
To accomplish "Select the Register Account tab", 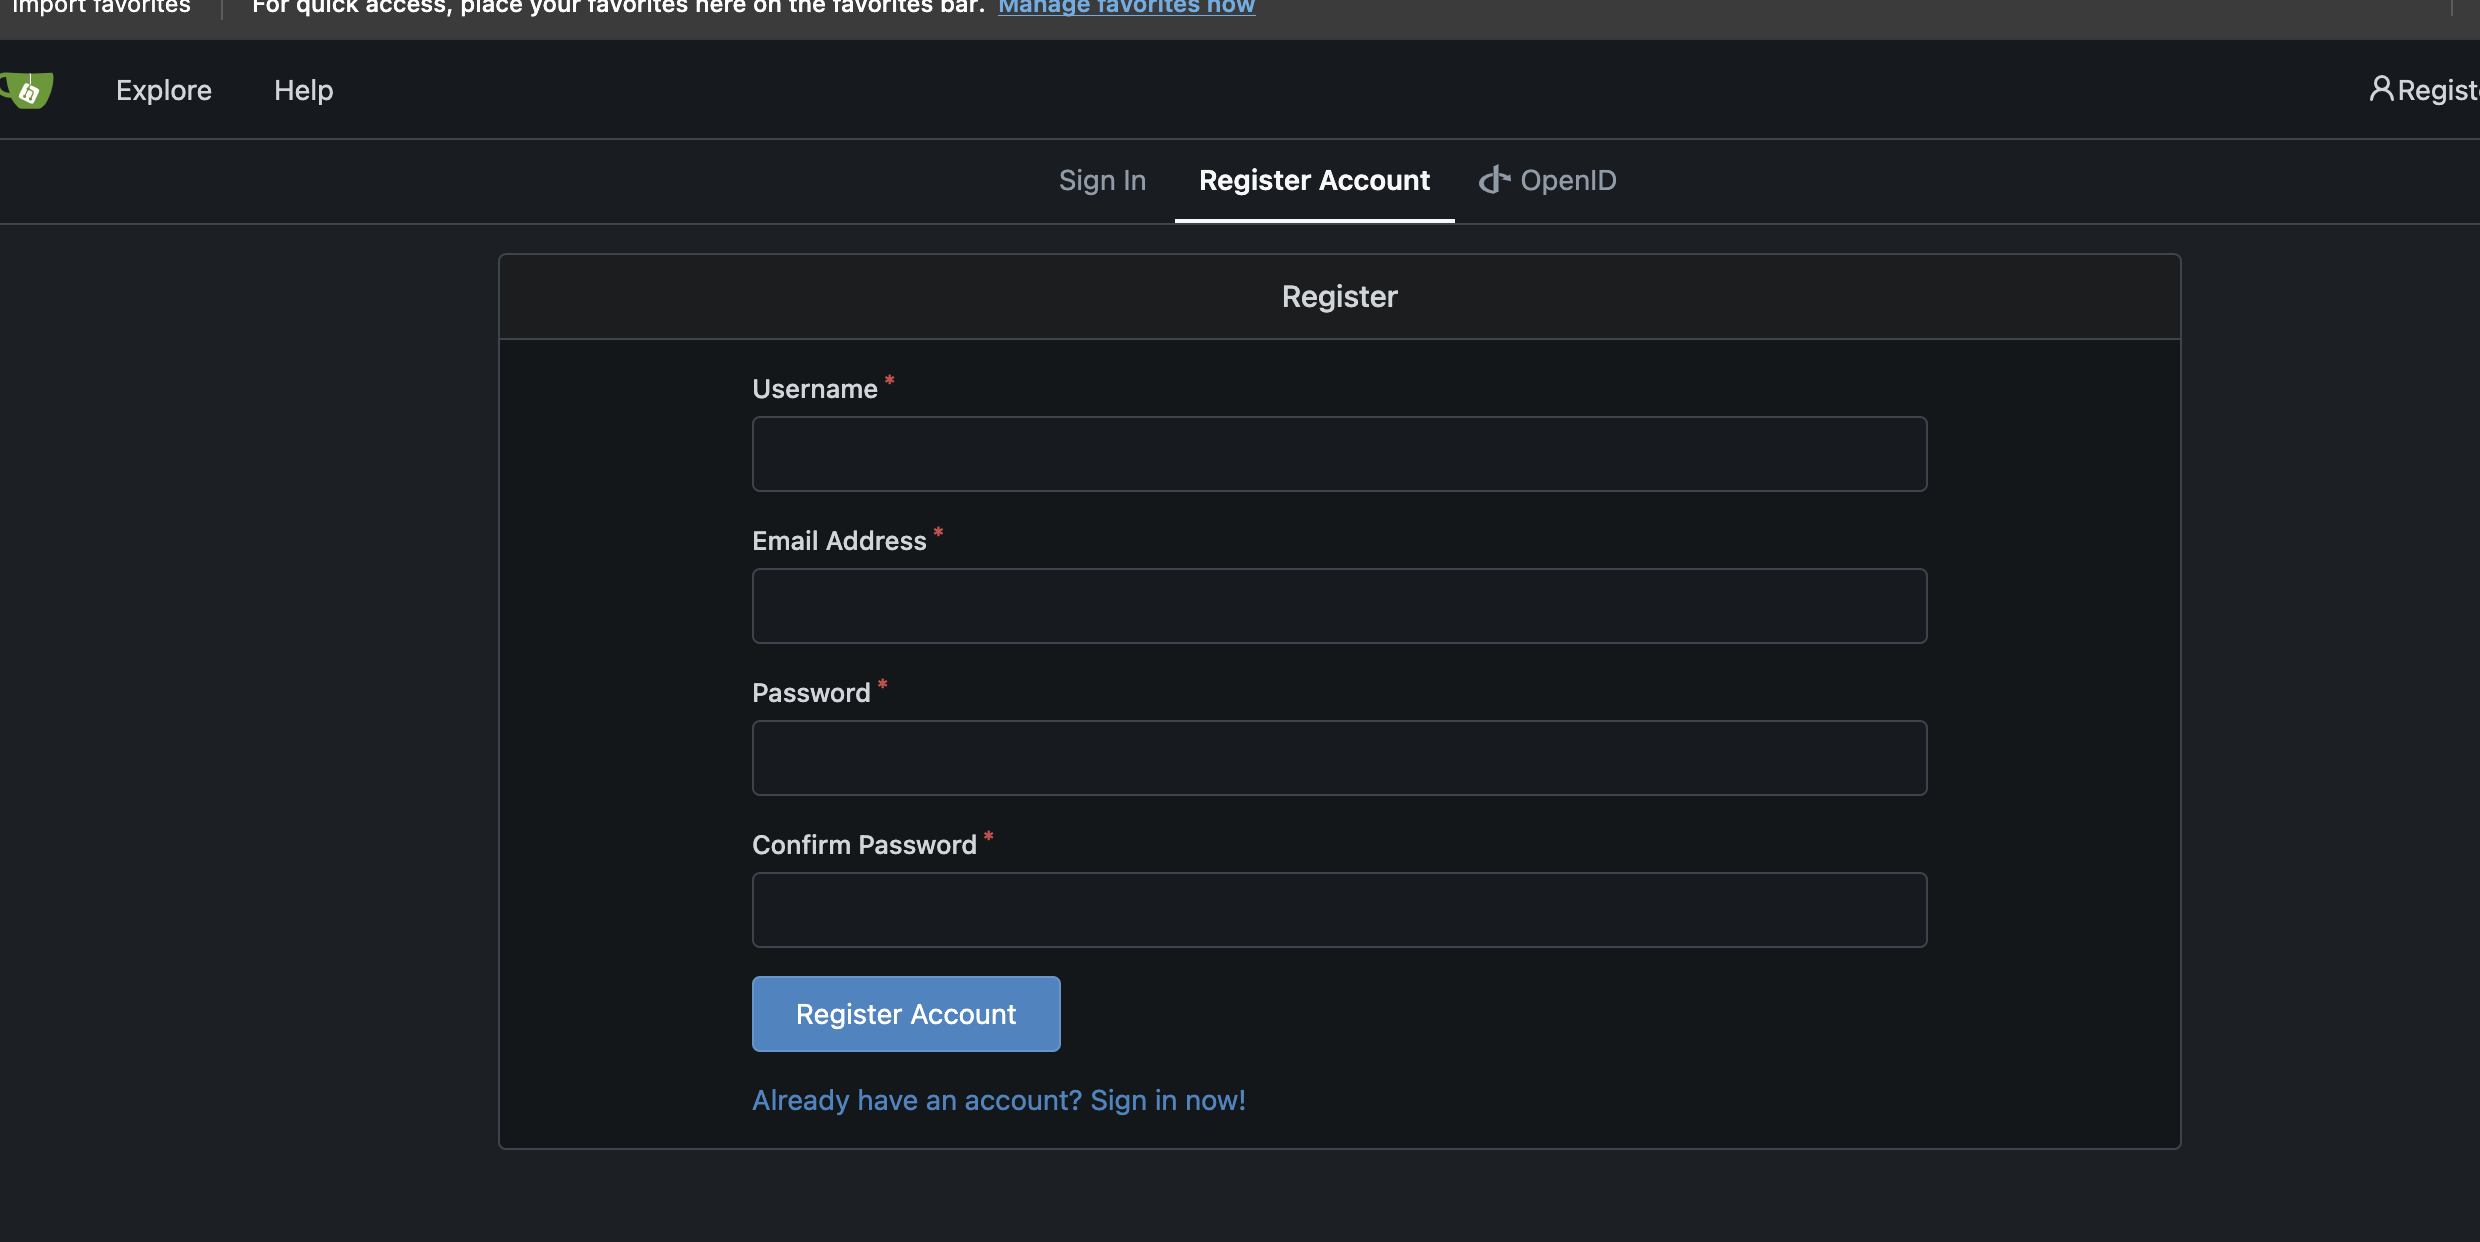I will click(1314, 180).
